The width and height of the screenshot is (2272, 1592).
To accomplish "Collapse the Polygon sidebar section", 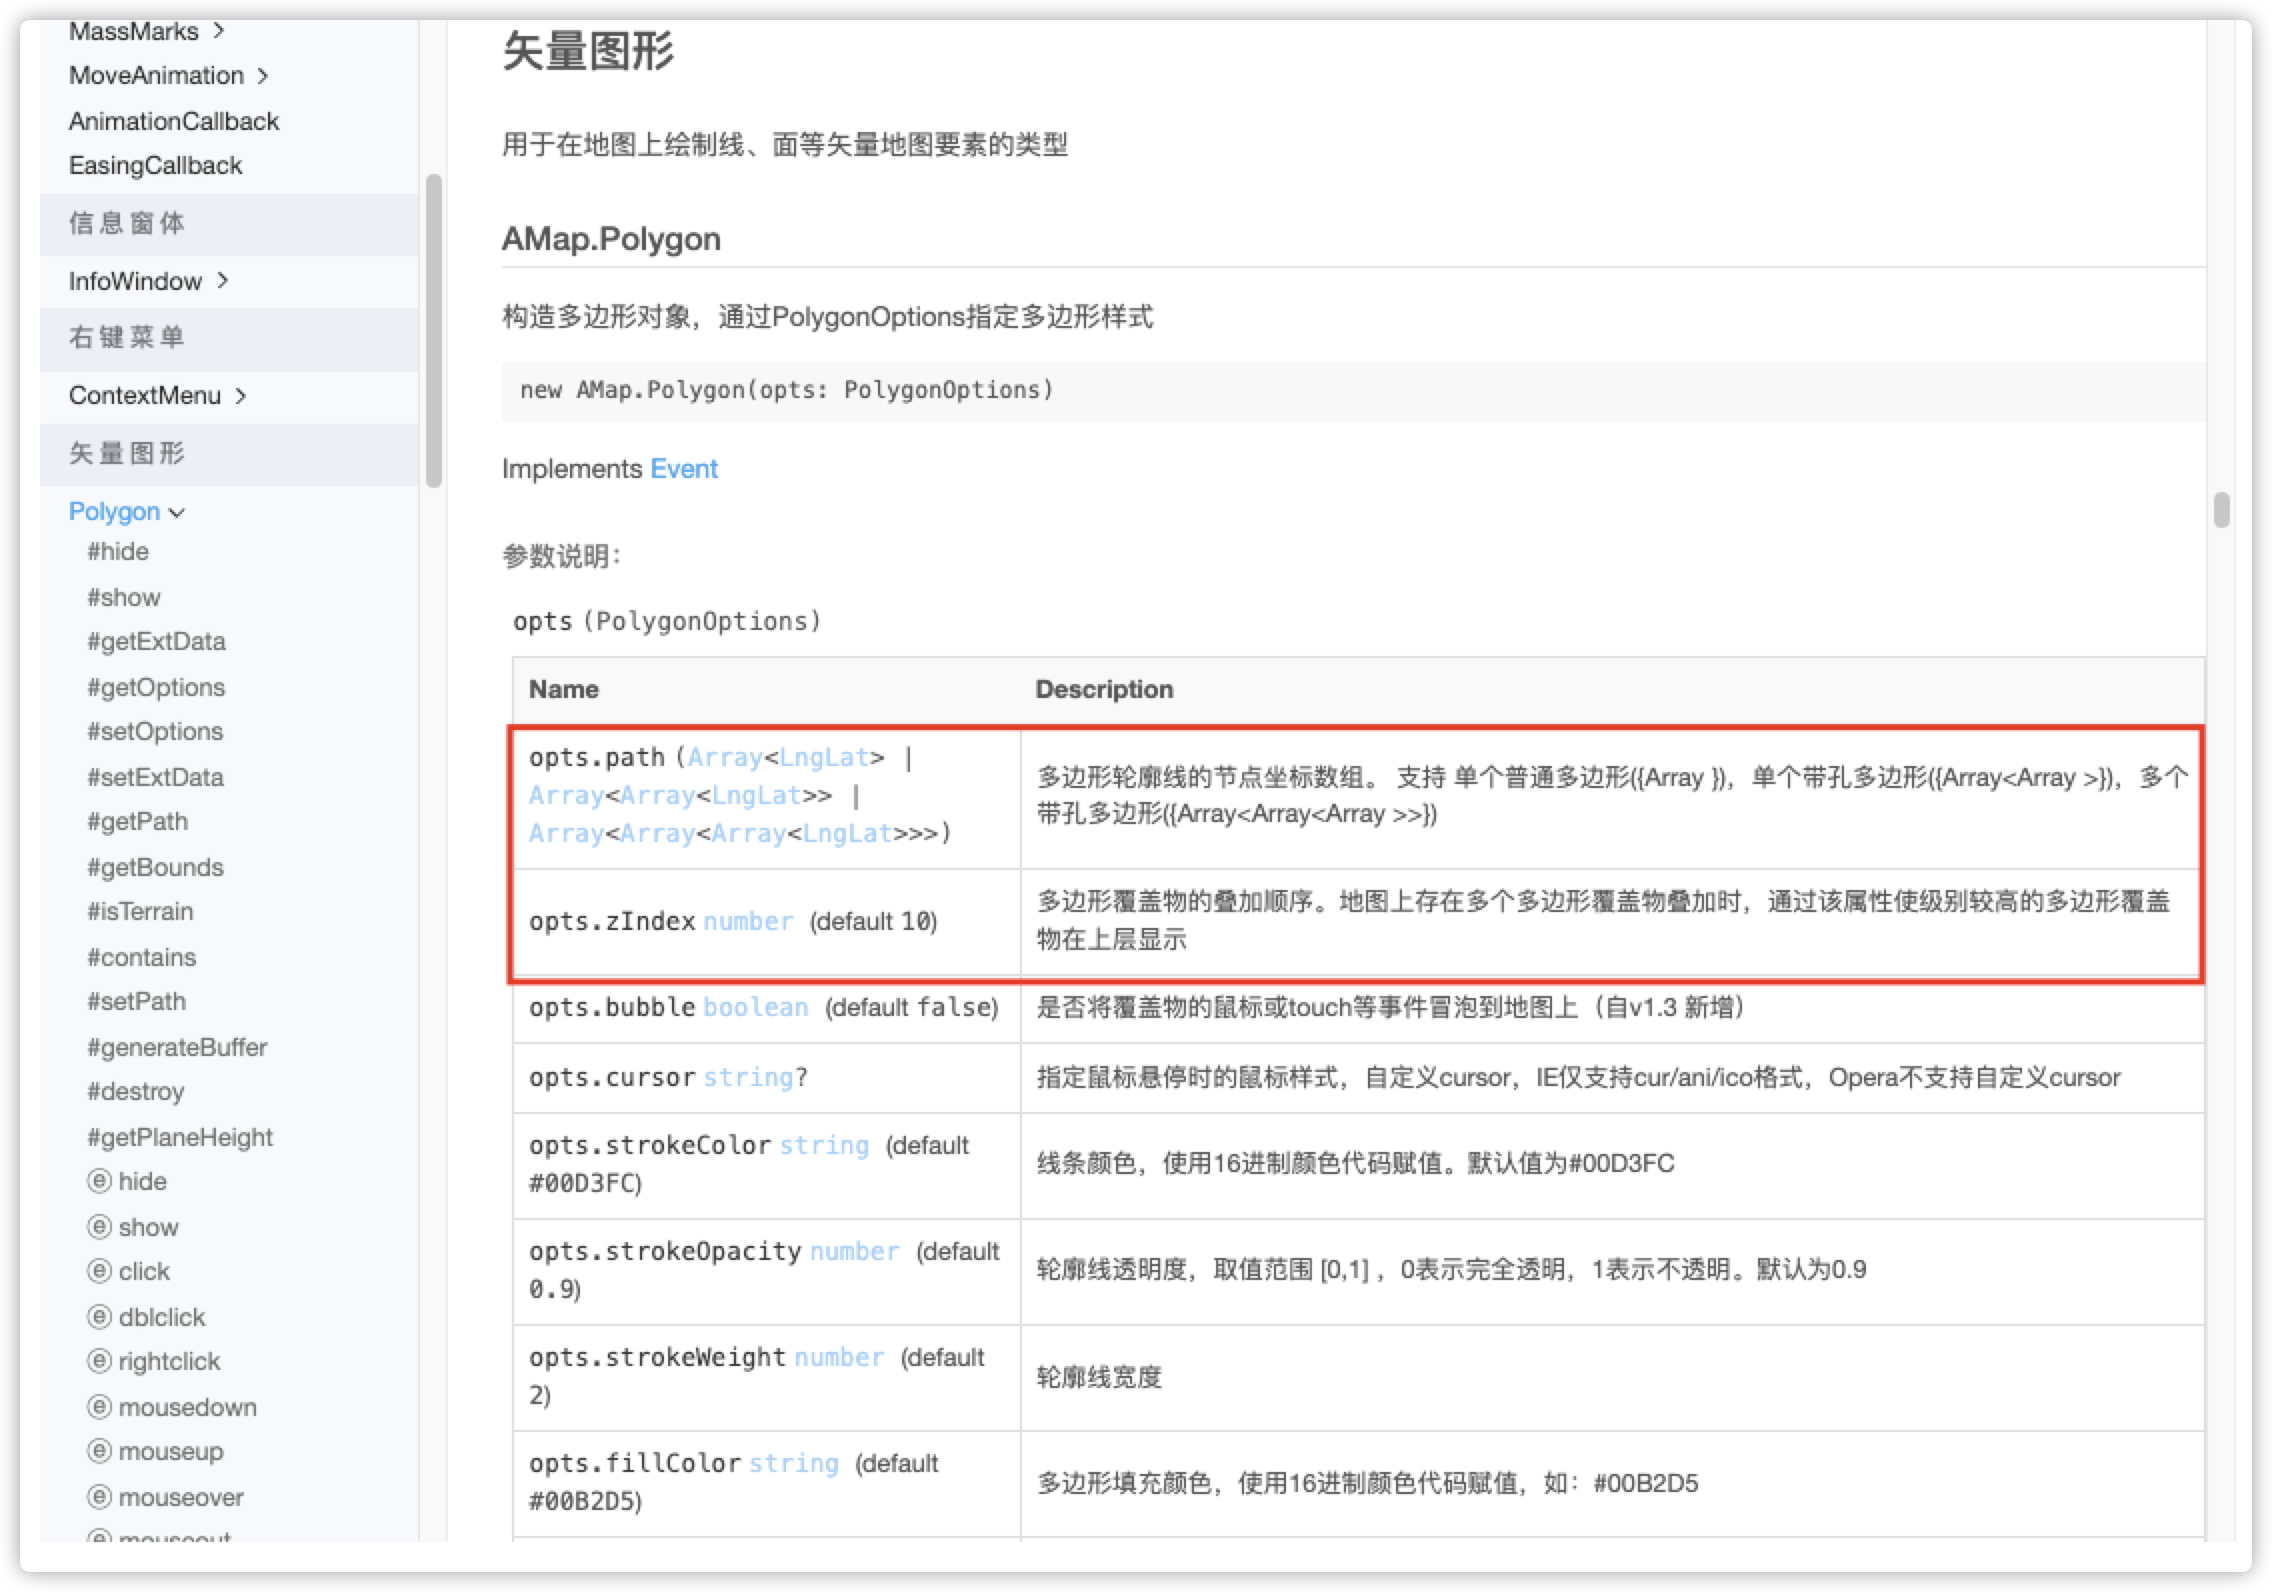I will [x=177, y=513].
